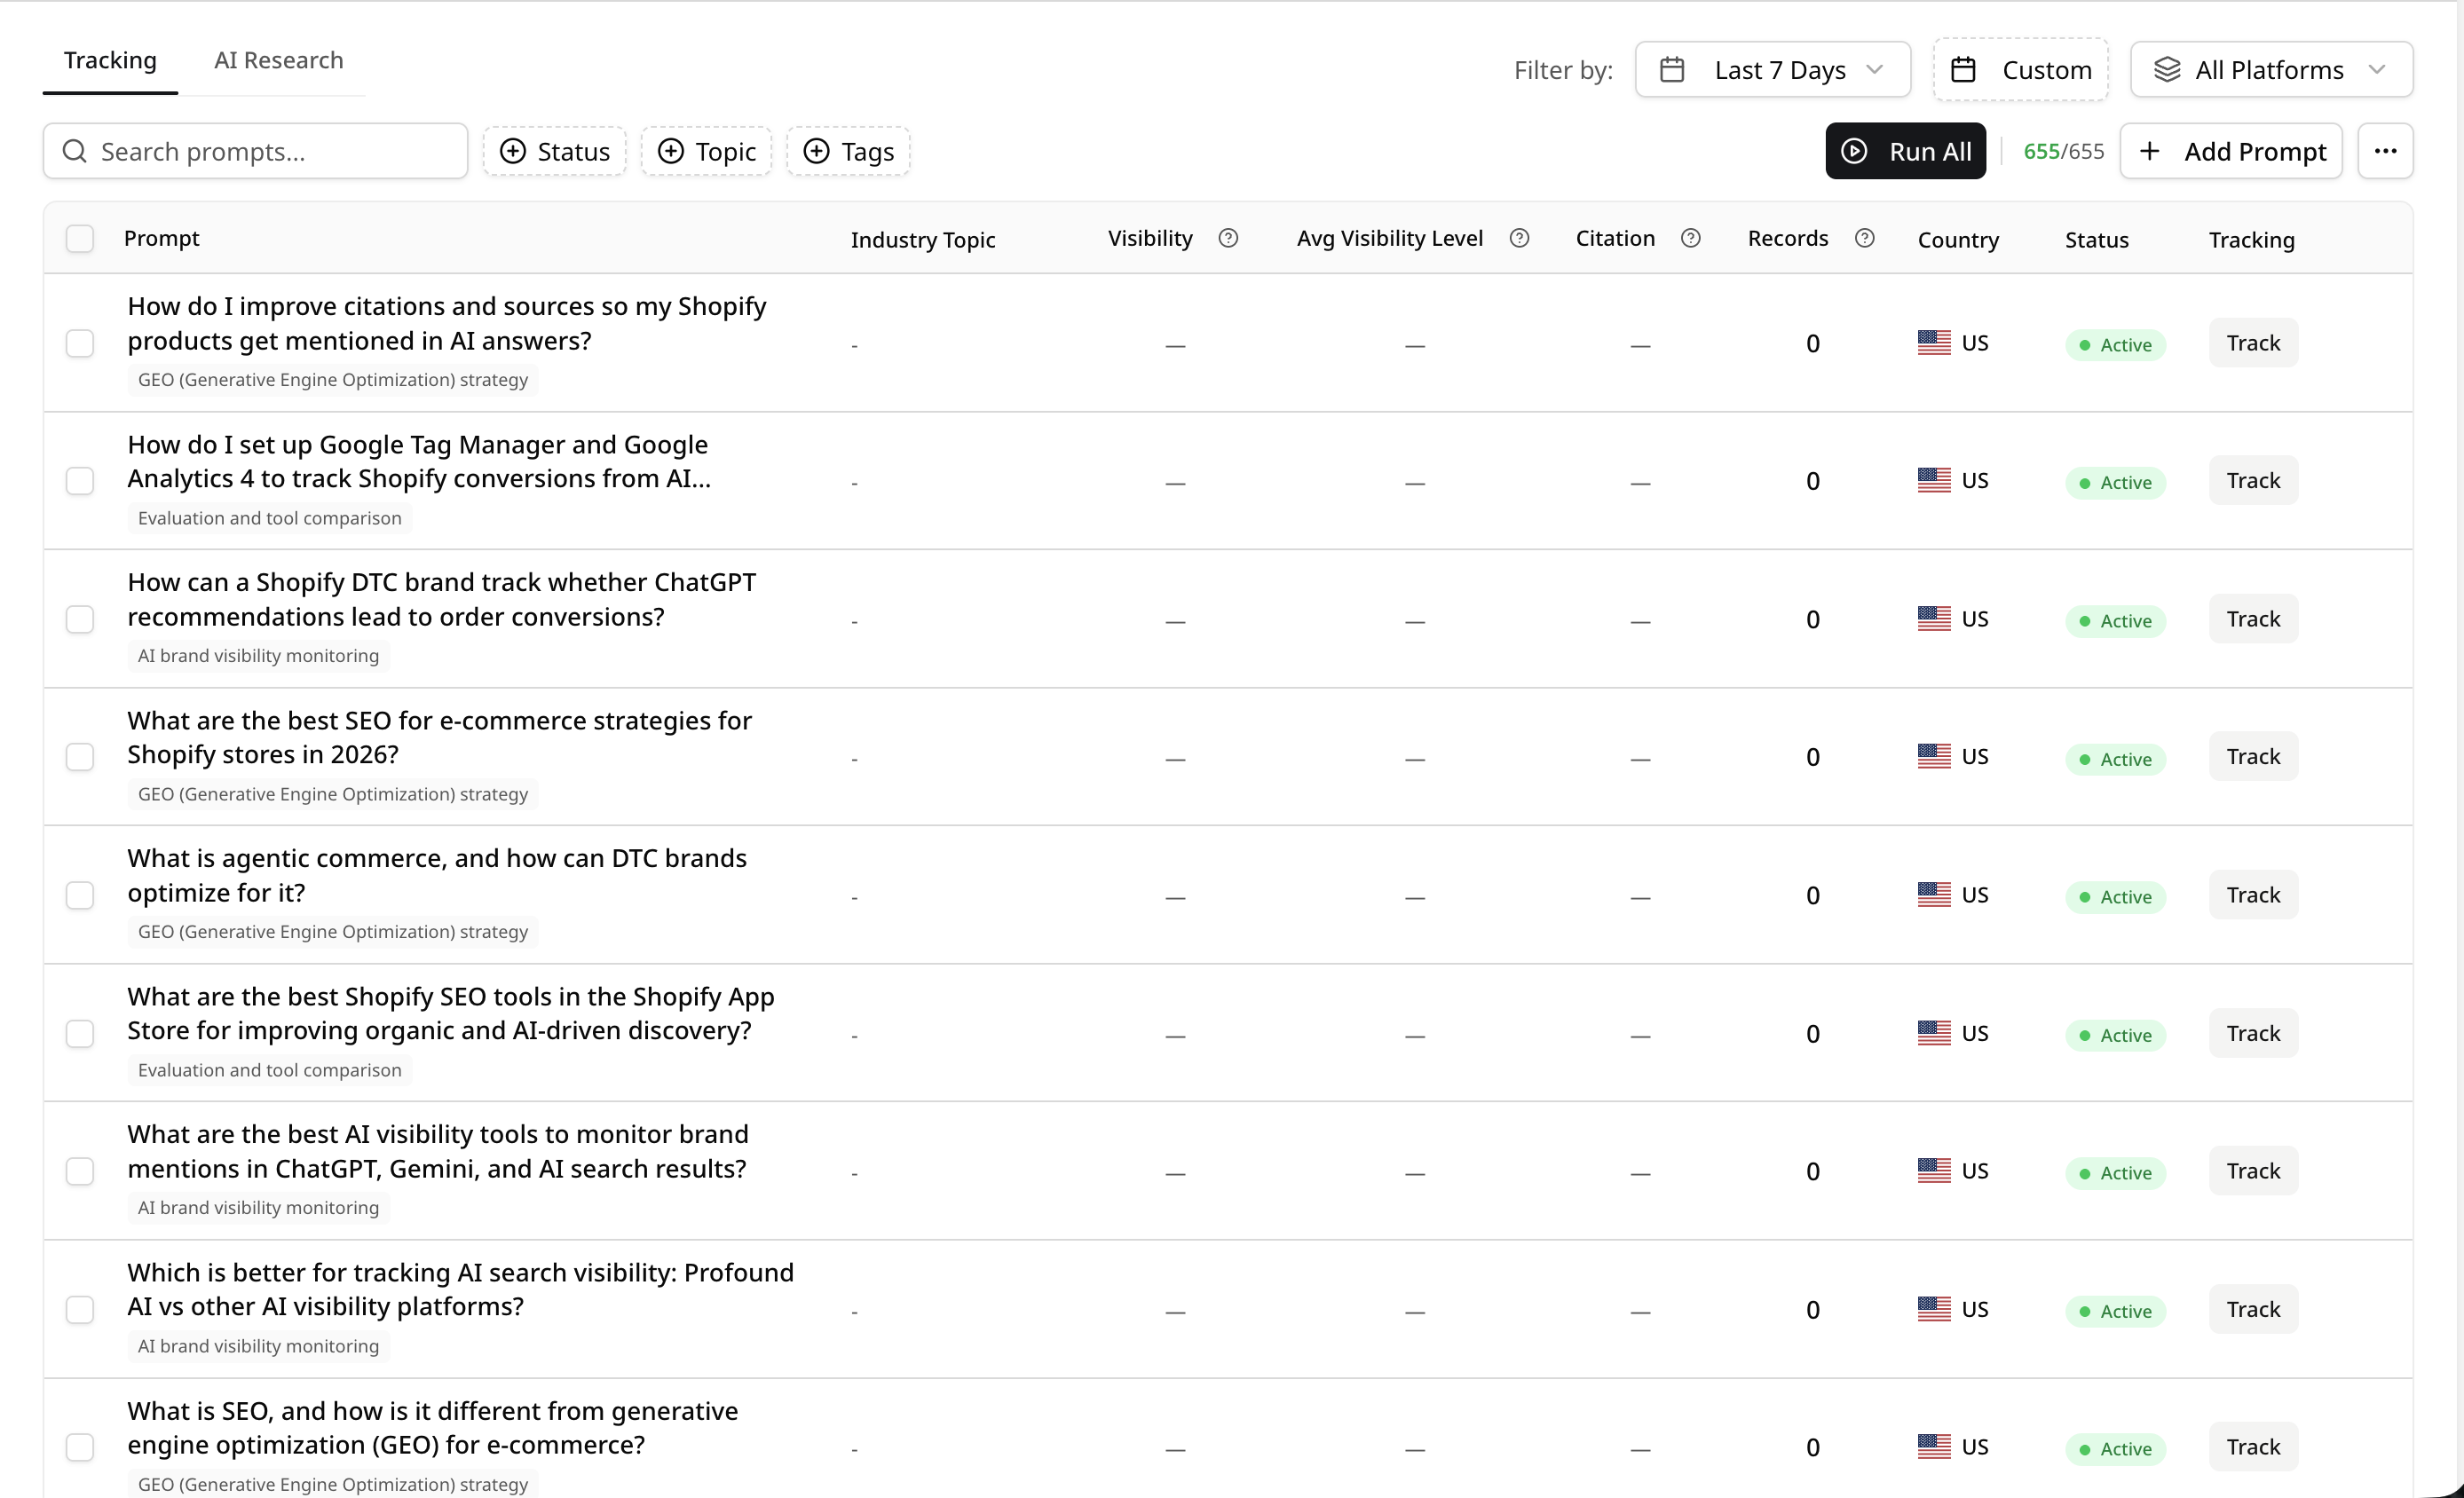Click the magnifier icon in search box
2464x1498 pixels.
tap(74, 151)
